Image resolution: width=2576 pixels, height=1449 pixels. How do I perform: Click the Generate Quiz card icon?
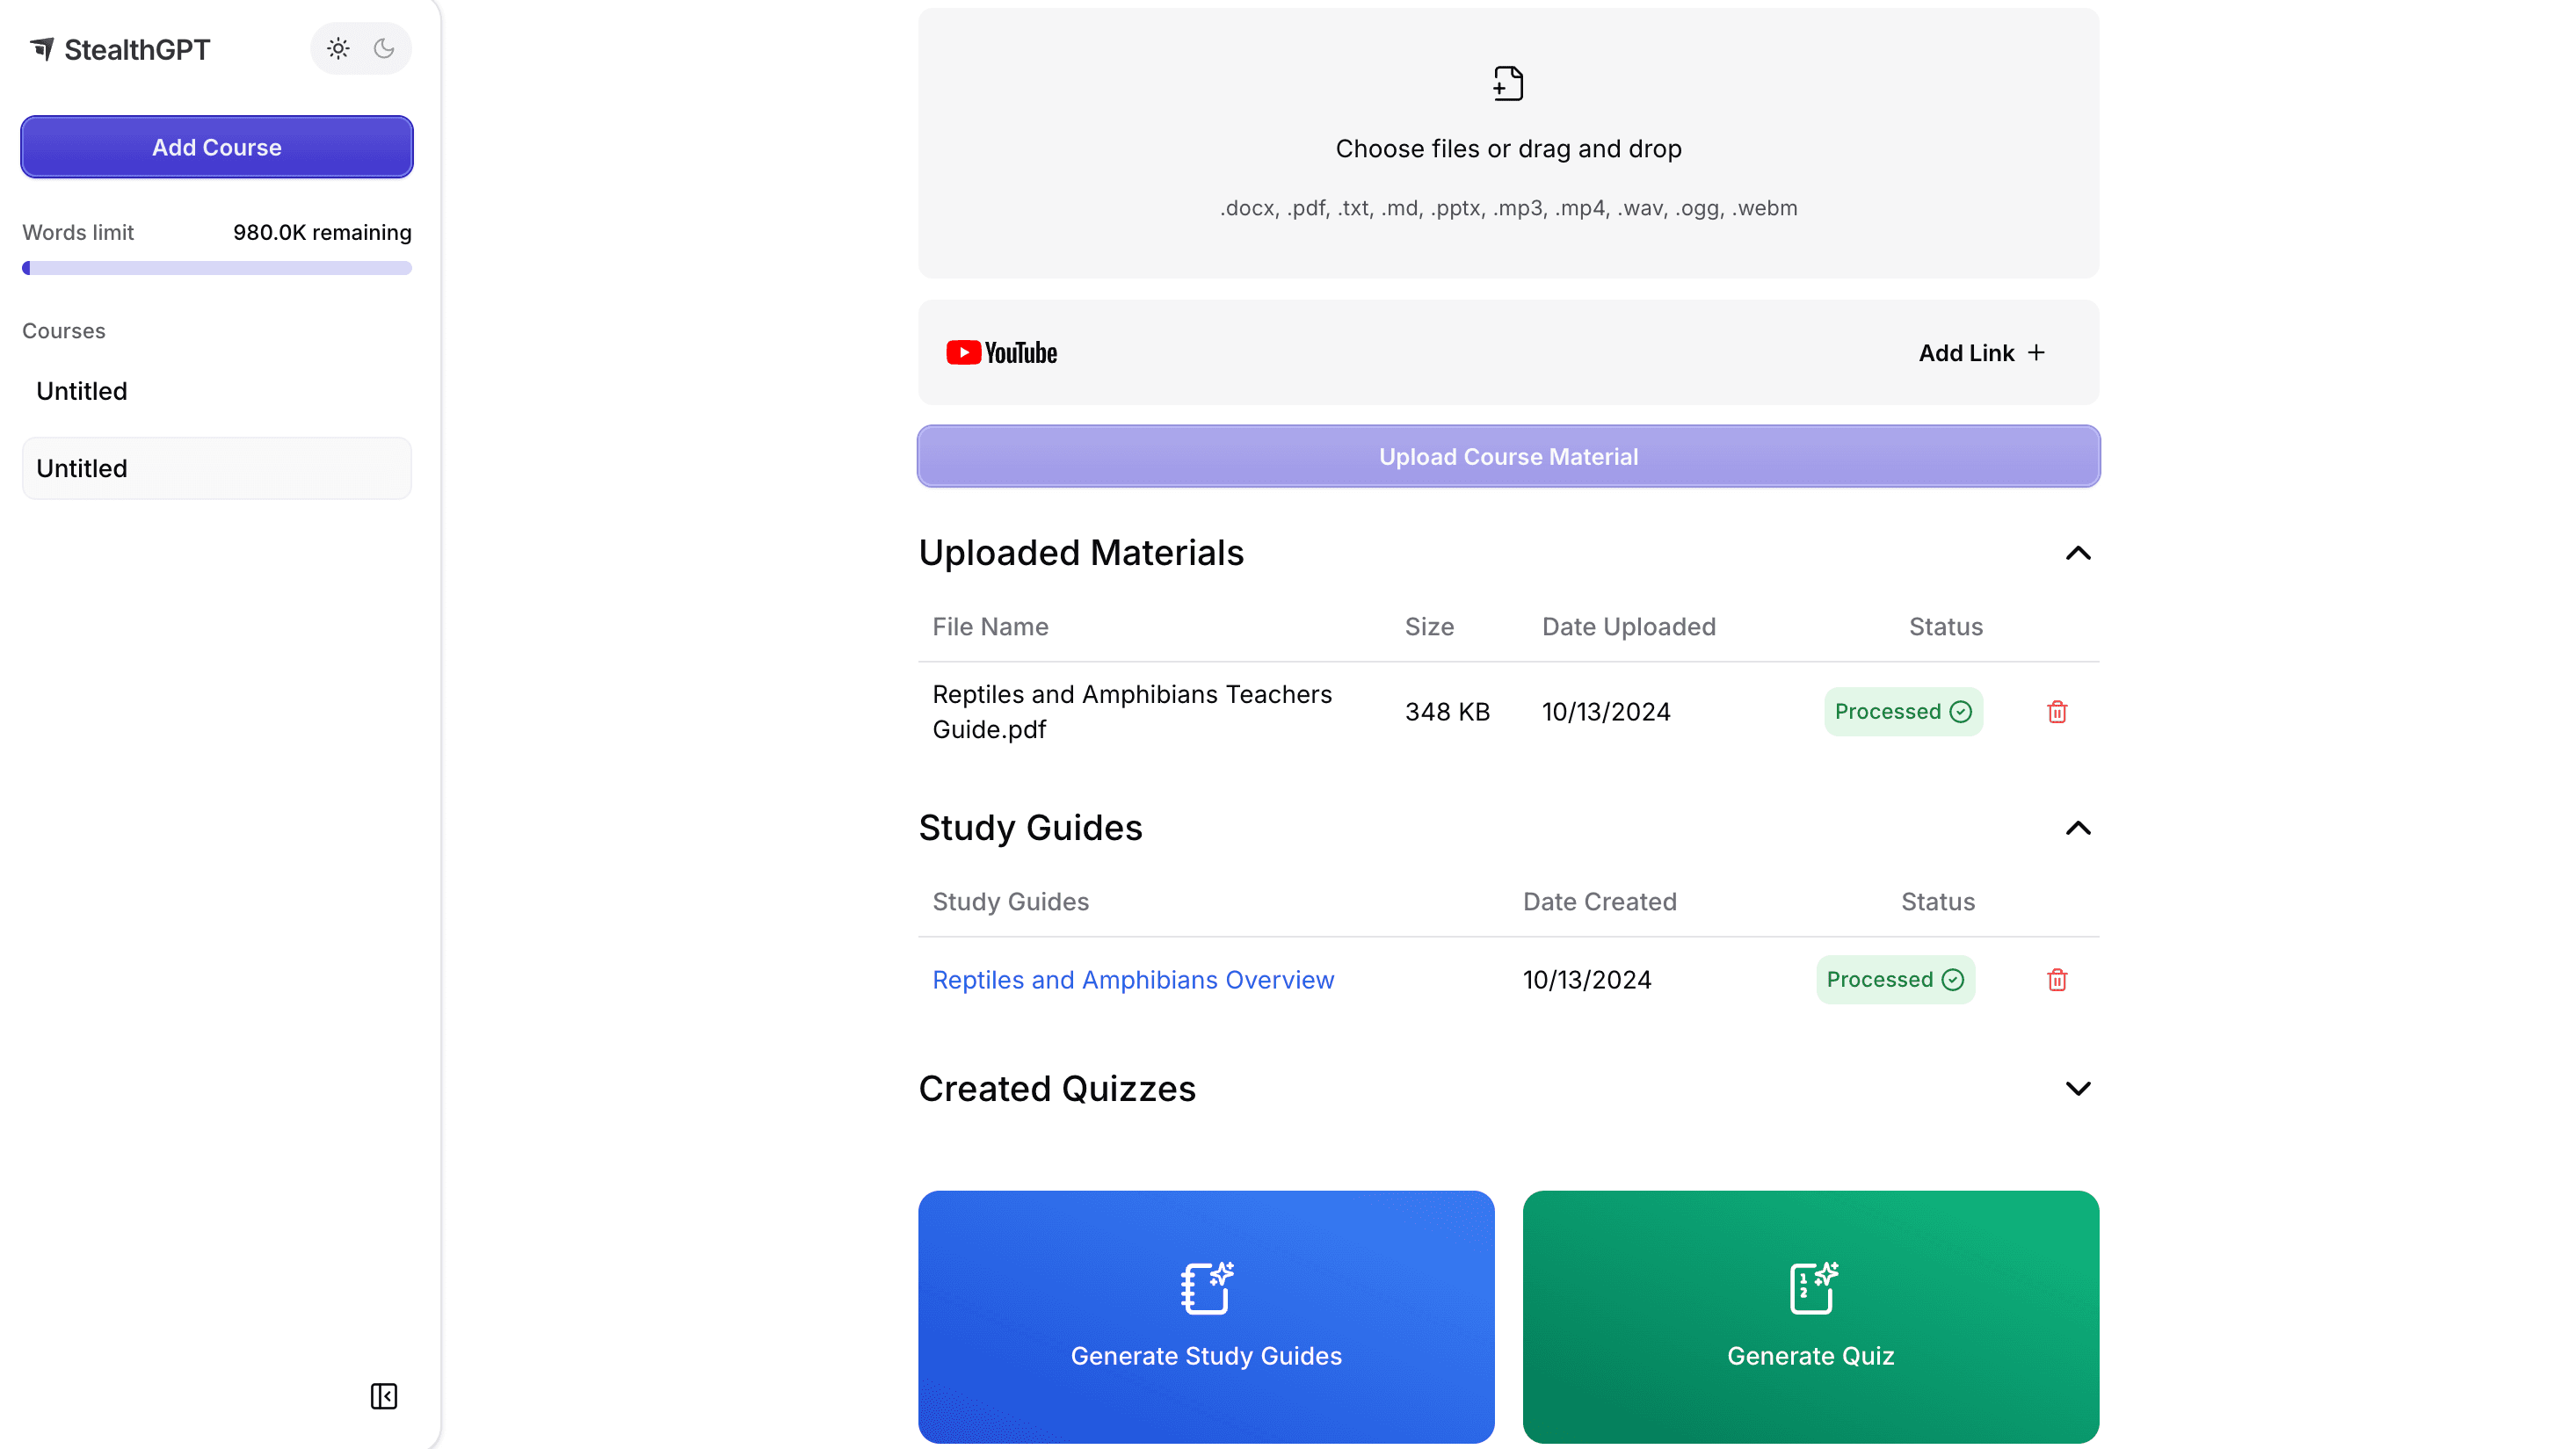[1812, 1288]
